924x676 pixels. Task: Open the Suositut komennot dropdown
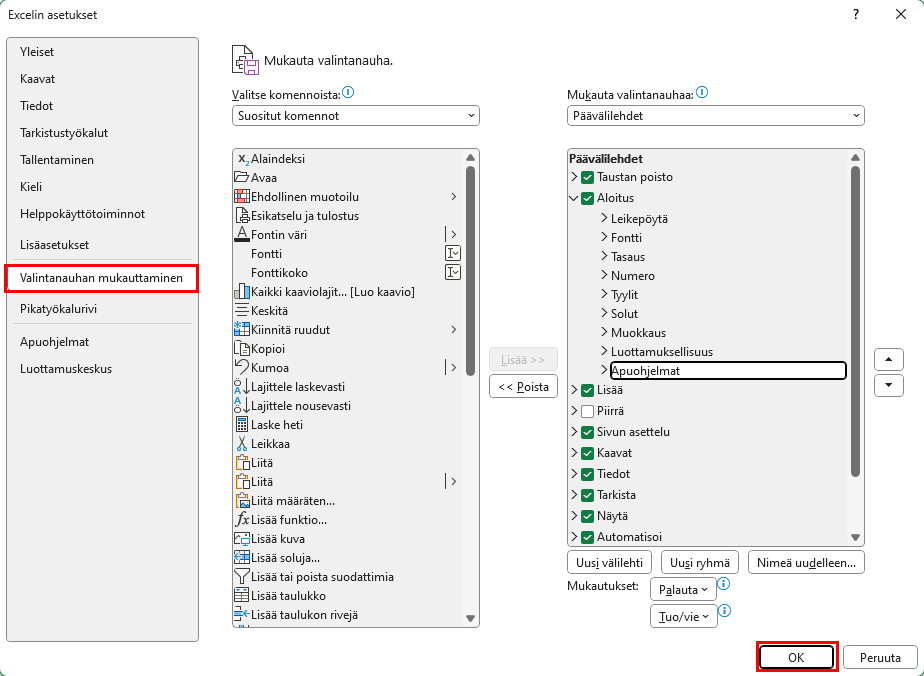tap(356, 116)
